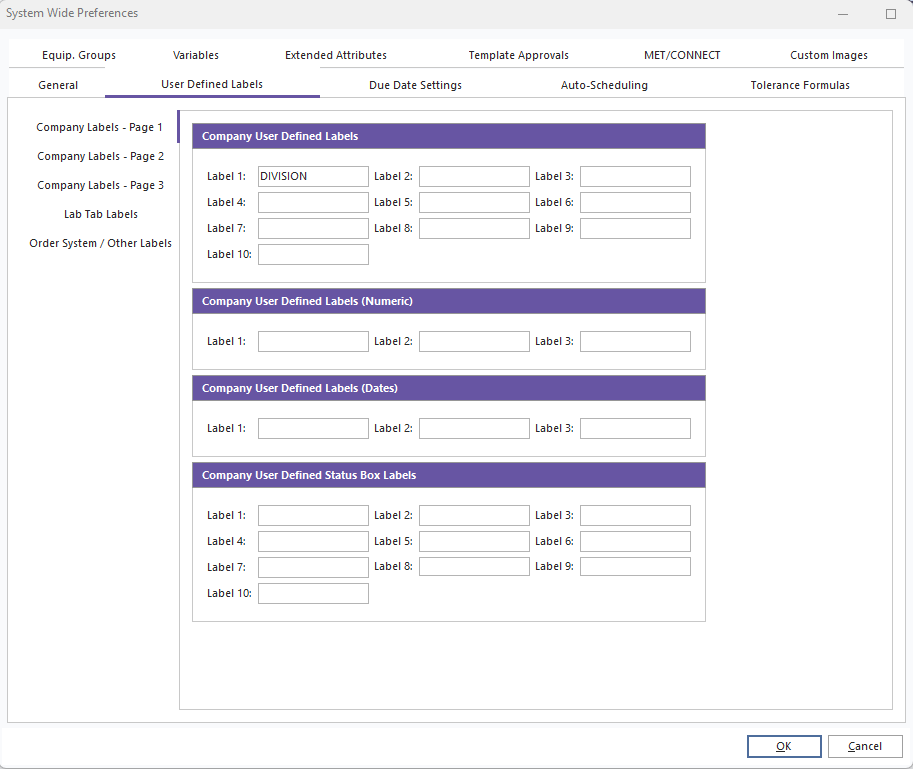Image resolution: width=913 pixels, height=769 pixels.
Task: Open the Tolerance Formulas tab
Action: (800, 85)
